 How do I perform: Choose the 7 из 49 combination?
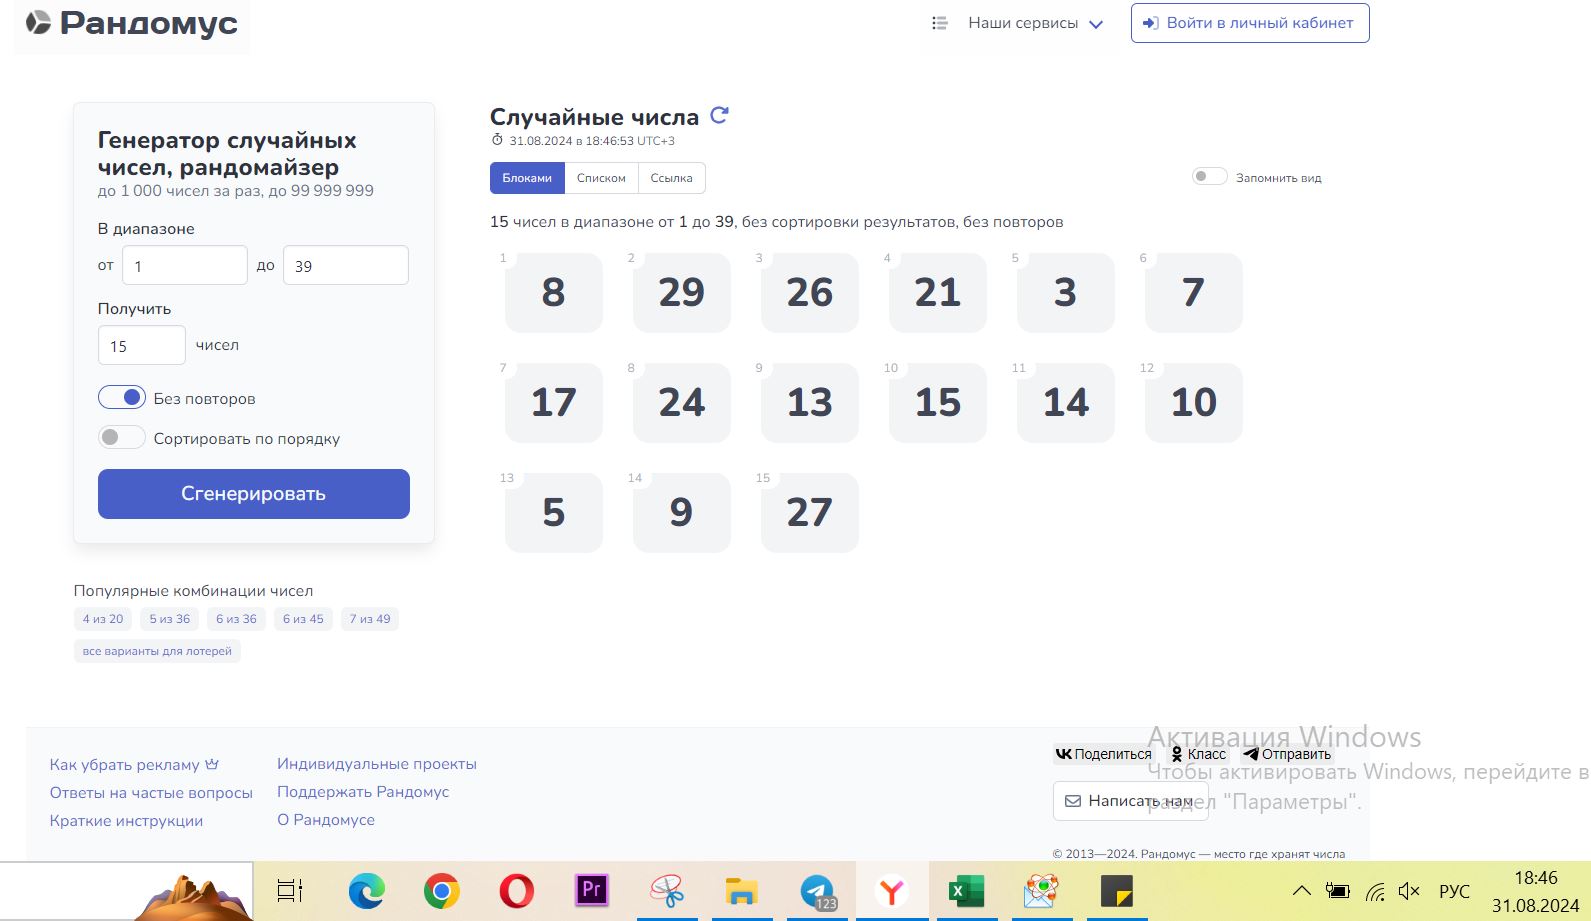(370, 619)
